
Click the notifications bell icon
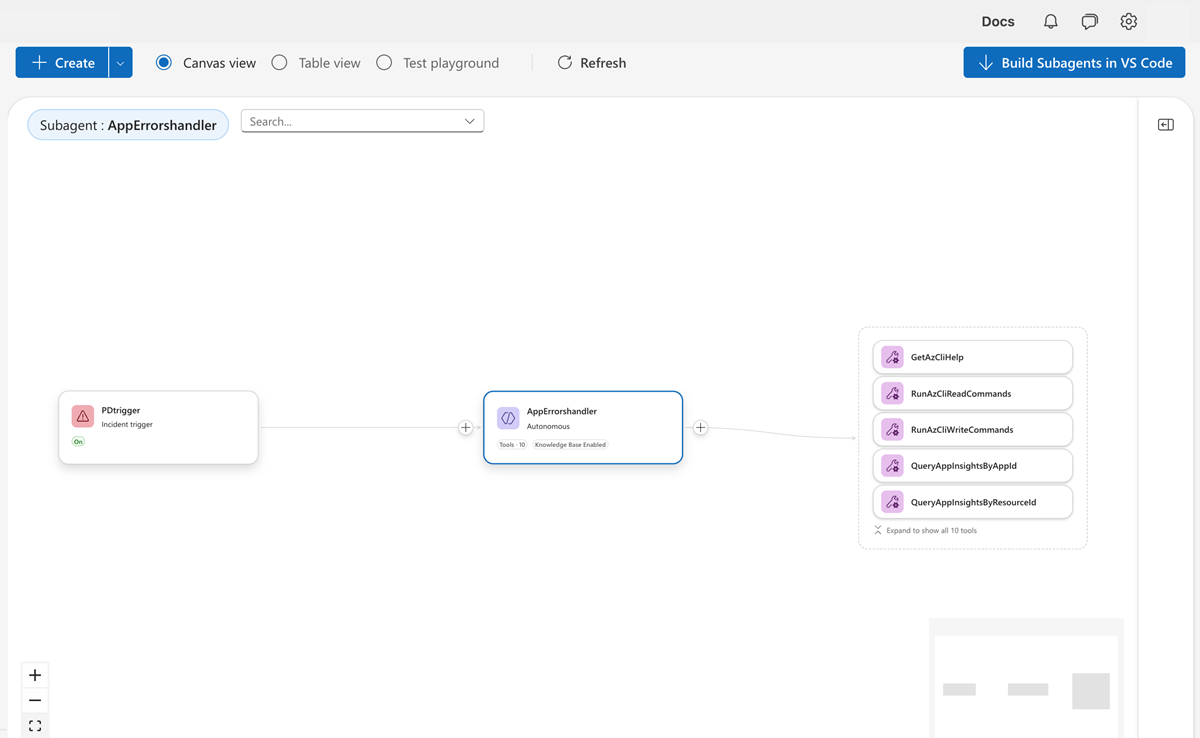click(1050, 21)
